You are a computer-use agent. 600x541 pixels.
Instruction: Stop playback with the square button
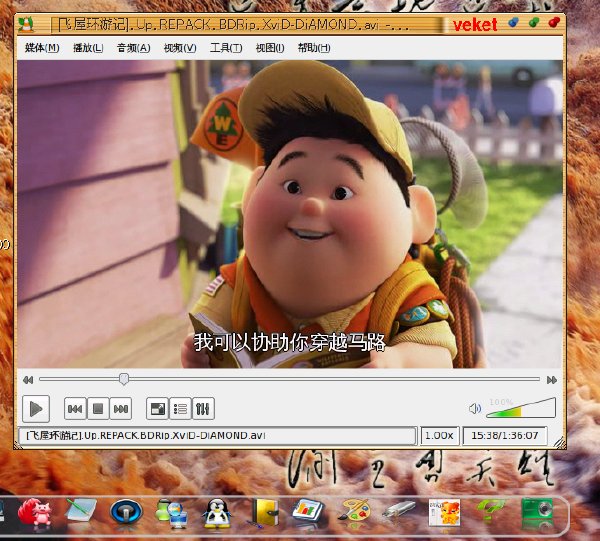point(98,409)
